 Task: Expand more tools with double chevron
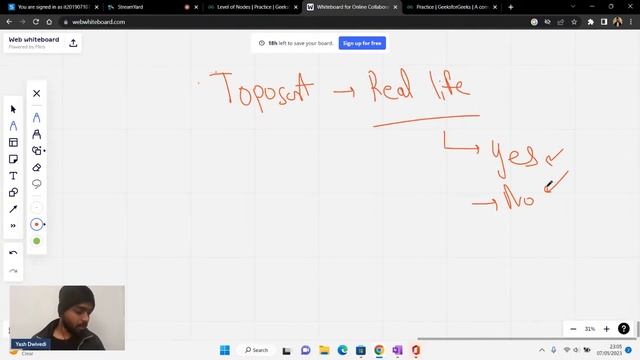click(x=13, y=226)
